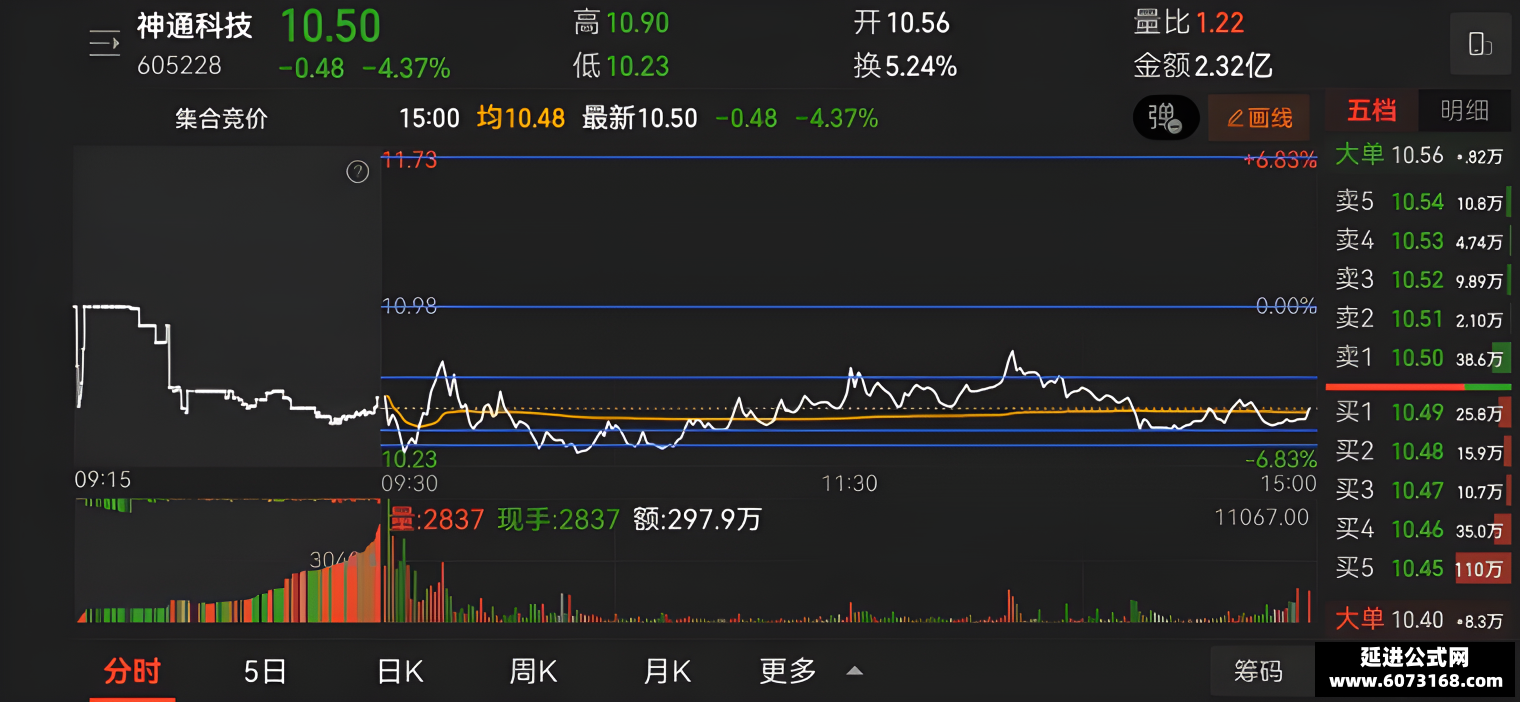Tap the landscape device rotation icon
The height and width of the screenshot is (702, 1520).
(x=1480, y=44)
